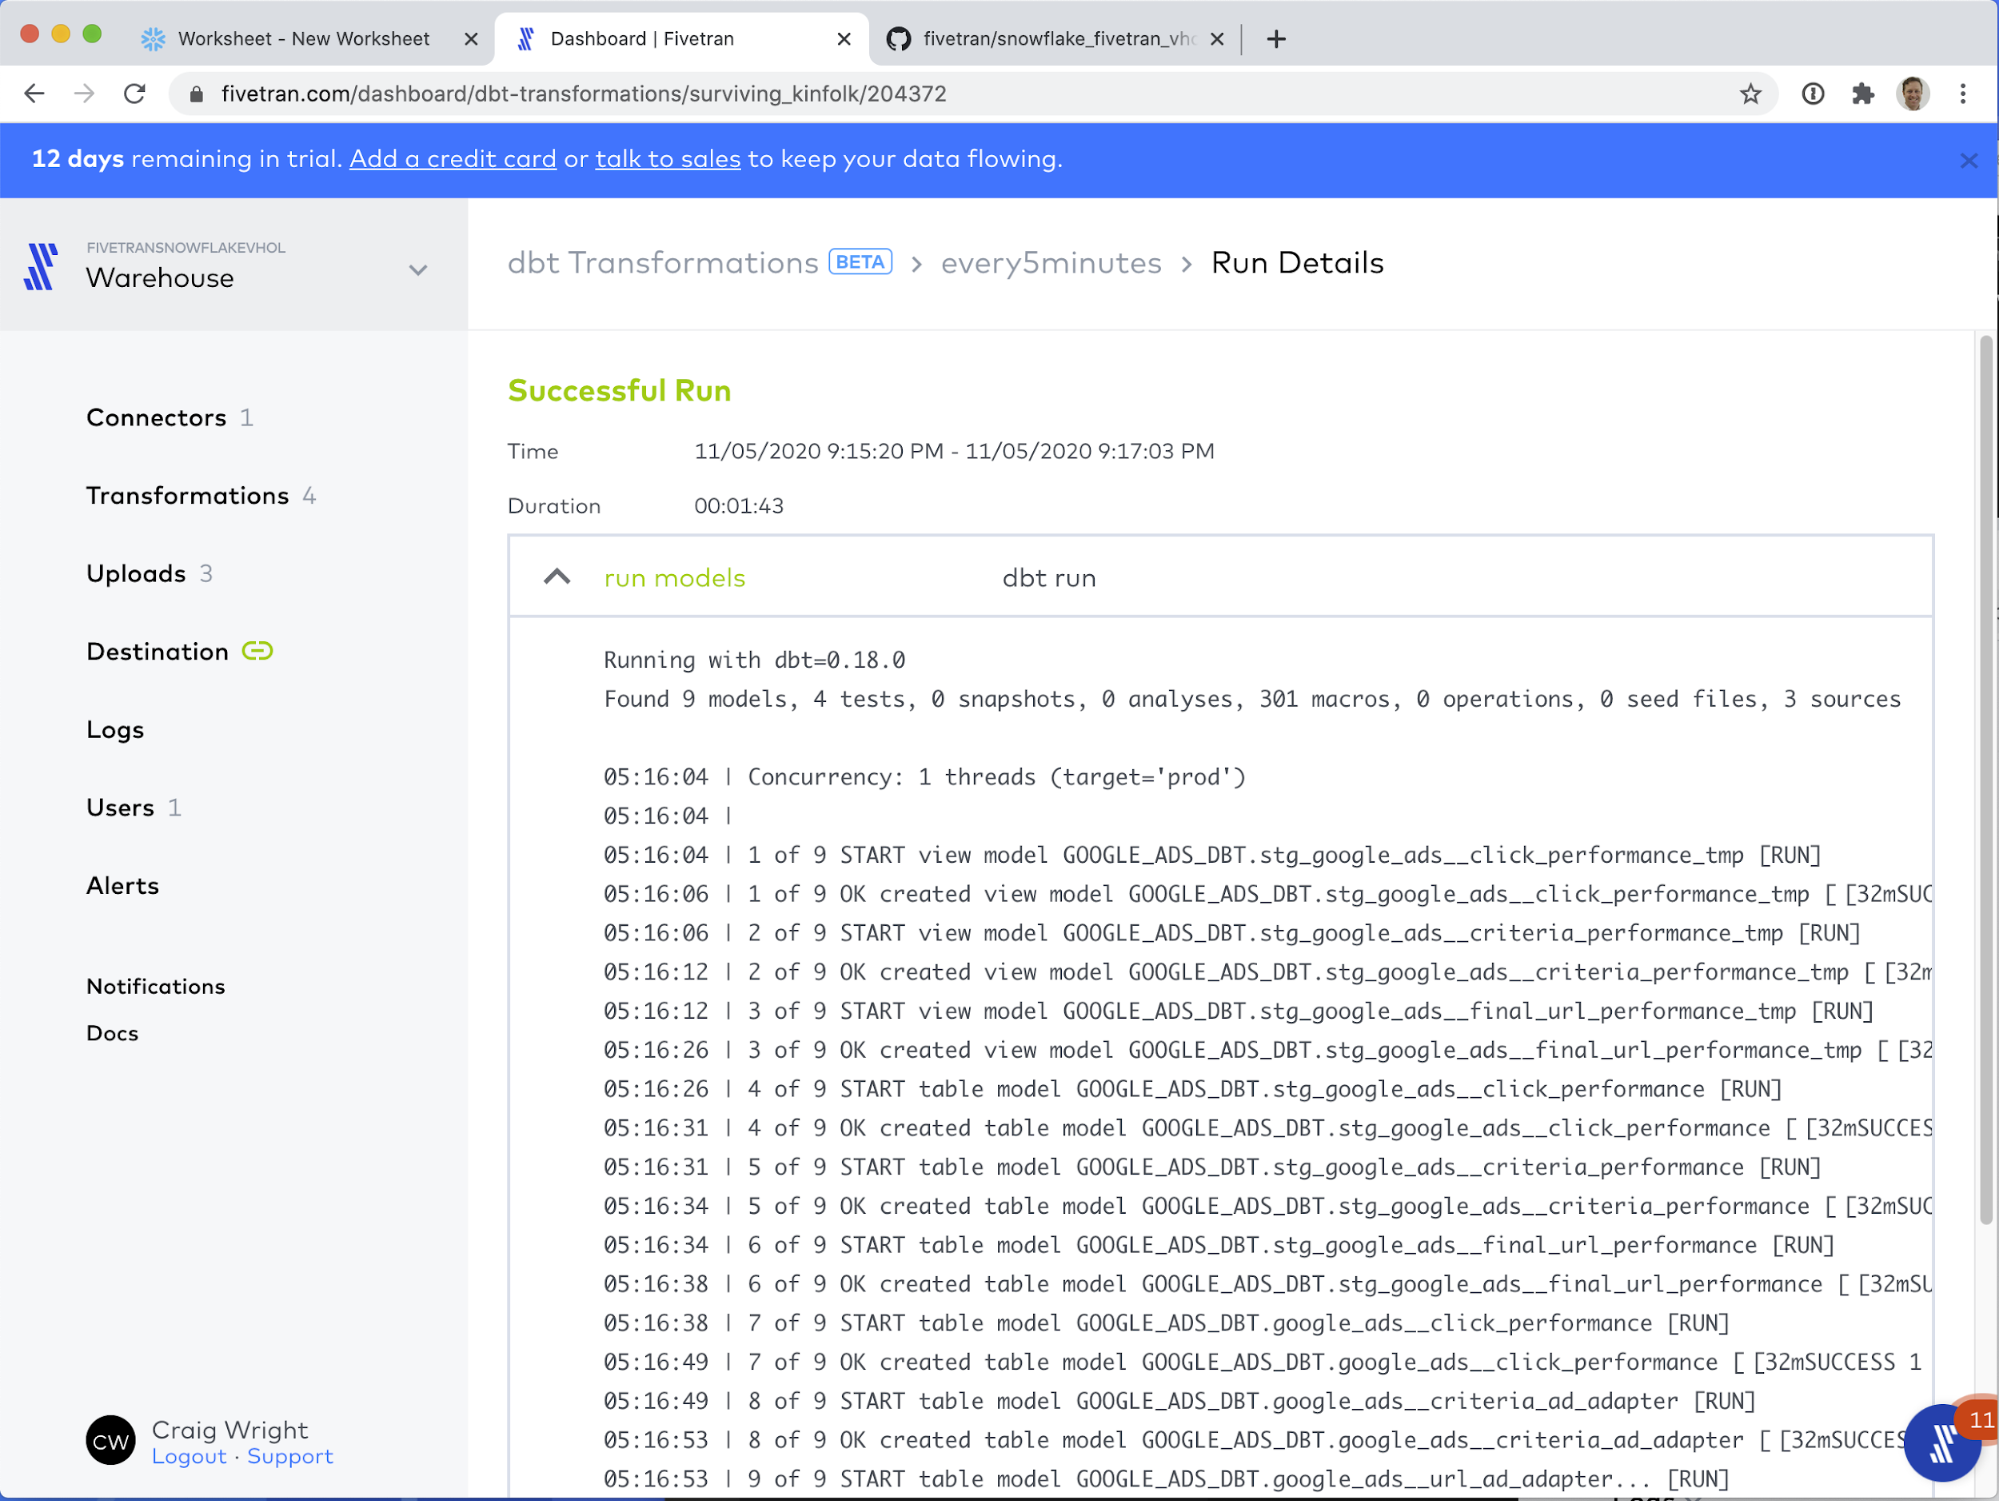Image resolution: width=1999 pixels, height=1501 pixels.
Task: Open the Fivetran chat widget icon
Action: (1941, 1444)
